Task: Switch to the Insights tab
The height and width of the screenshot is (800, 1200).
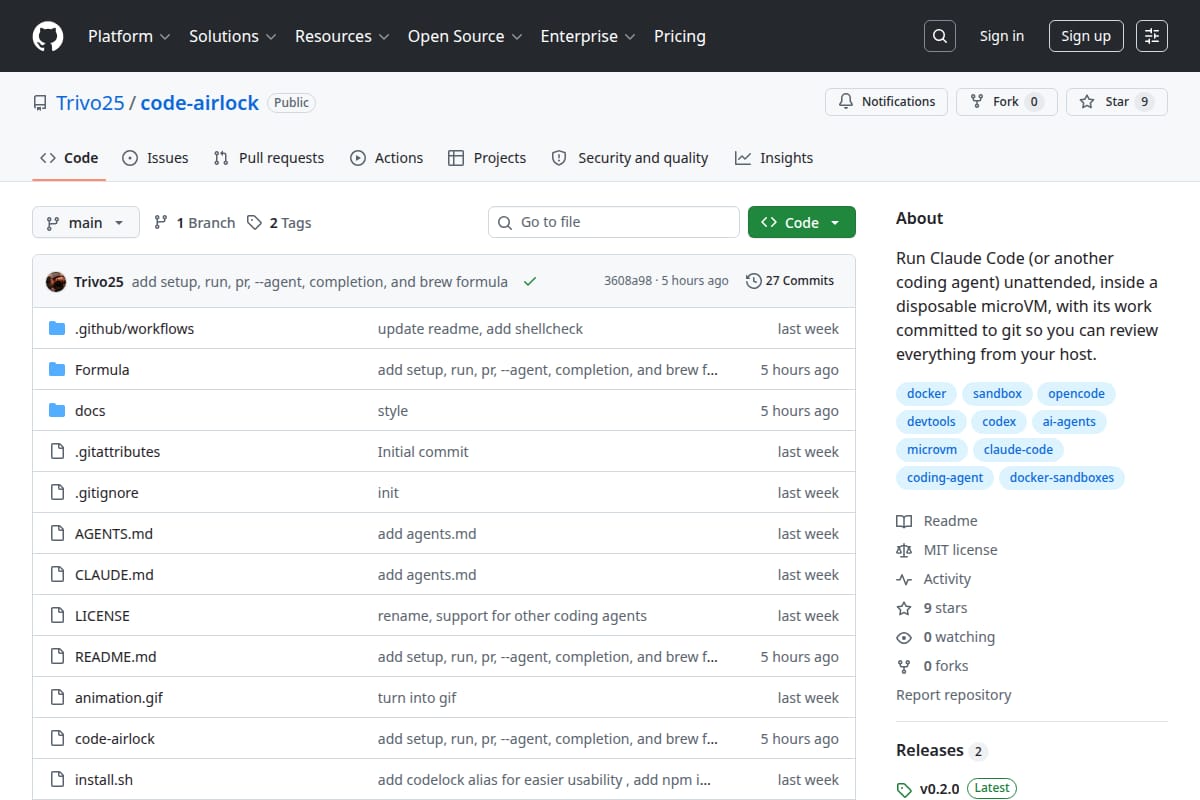Action: 774,158
